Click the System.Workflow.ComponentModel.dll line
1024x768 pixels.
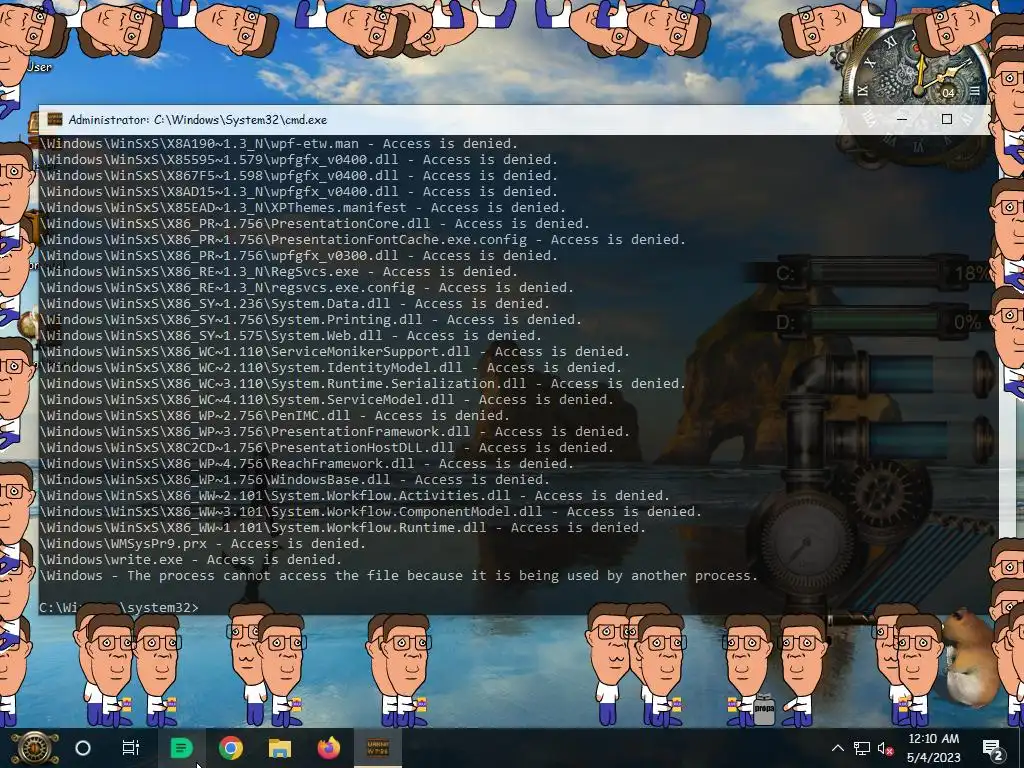click(x=371, y=511)
